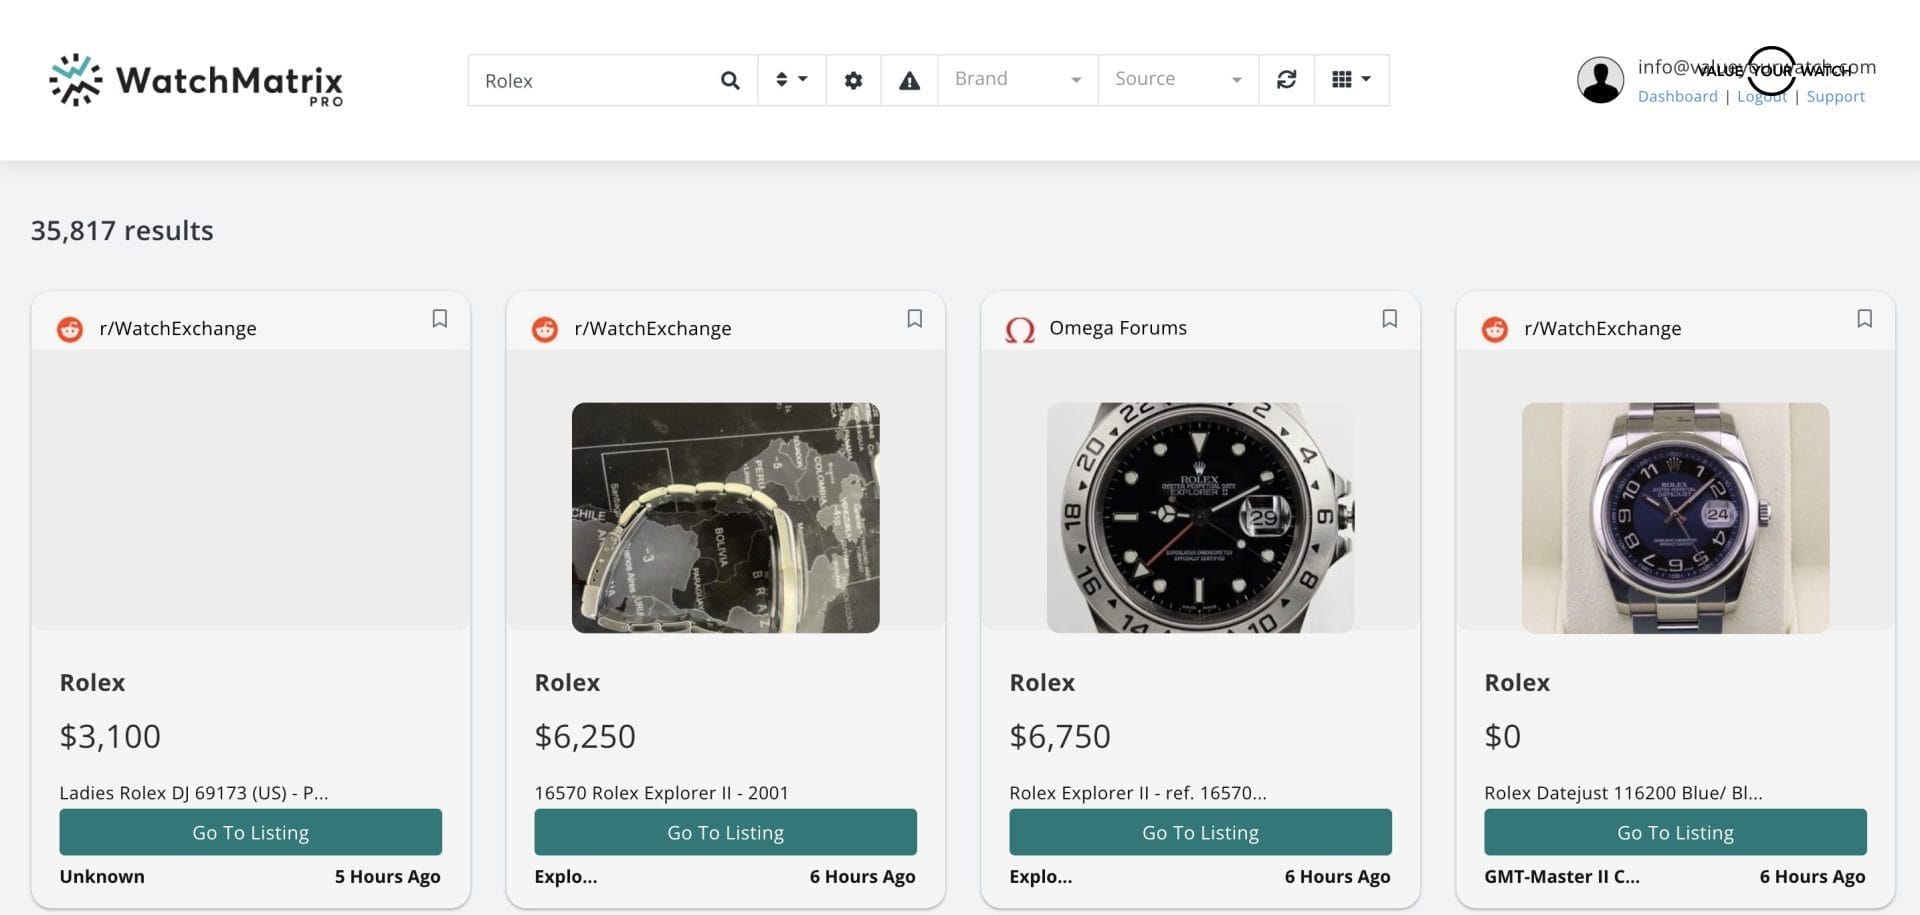Open the Source filter dropdown
Image resolution: width=1920 pixels, height=915 pixels.
click(1177, 78)
